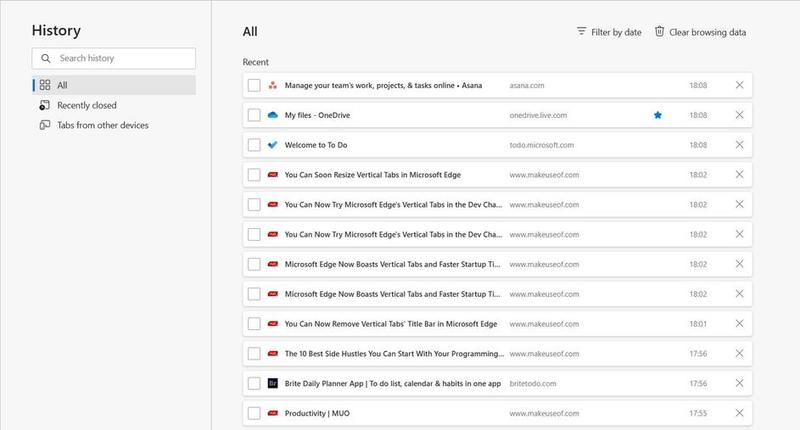The height and width of the screenshot is (430, 800).
Task: Open the 10 Best Side Hustles article
Action: [x=394, y=353]
